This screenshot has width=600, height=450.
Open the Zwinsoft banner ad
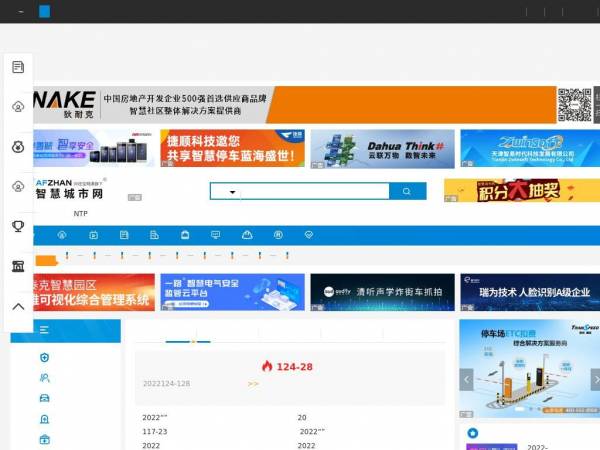point(530,148)
